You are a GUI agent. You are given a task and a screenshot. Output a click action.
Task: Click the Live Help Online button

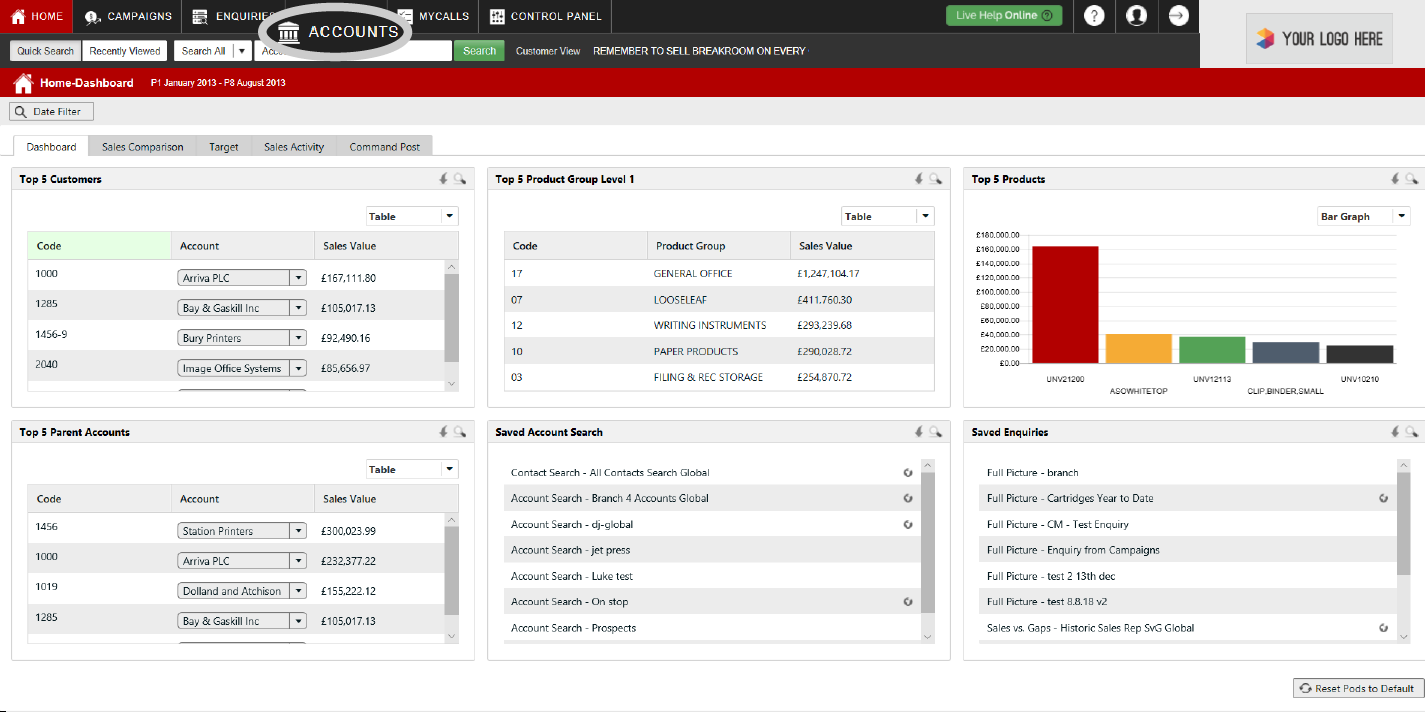coord(1004,16)
